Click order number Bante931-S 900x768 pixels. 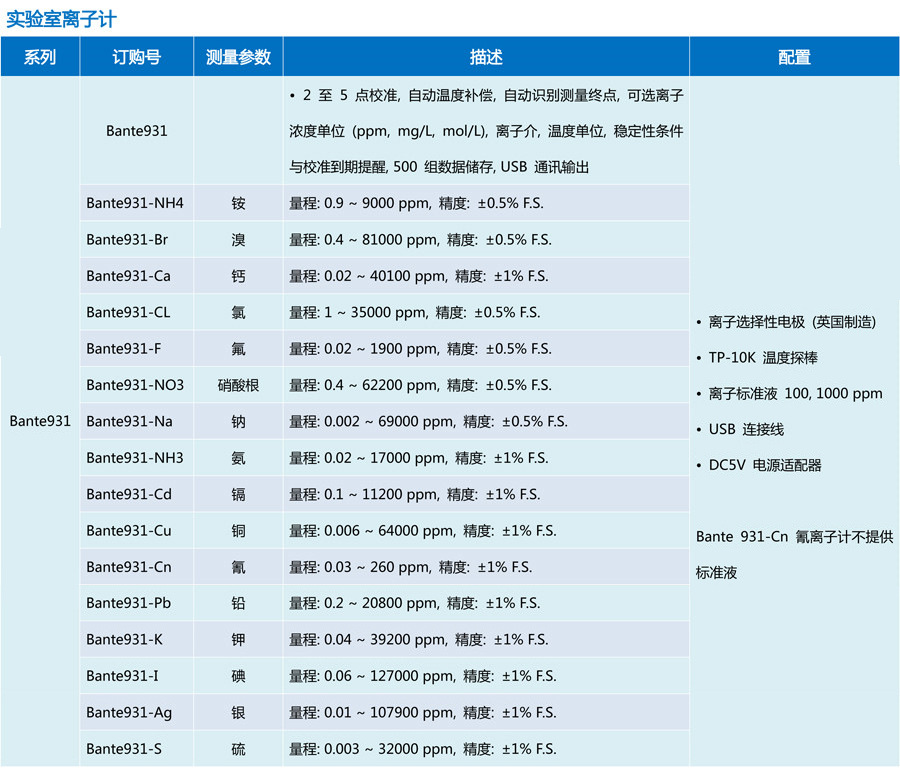(x=124, y=748)
